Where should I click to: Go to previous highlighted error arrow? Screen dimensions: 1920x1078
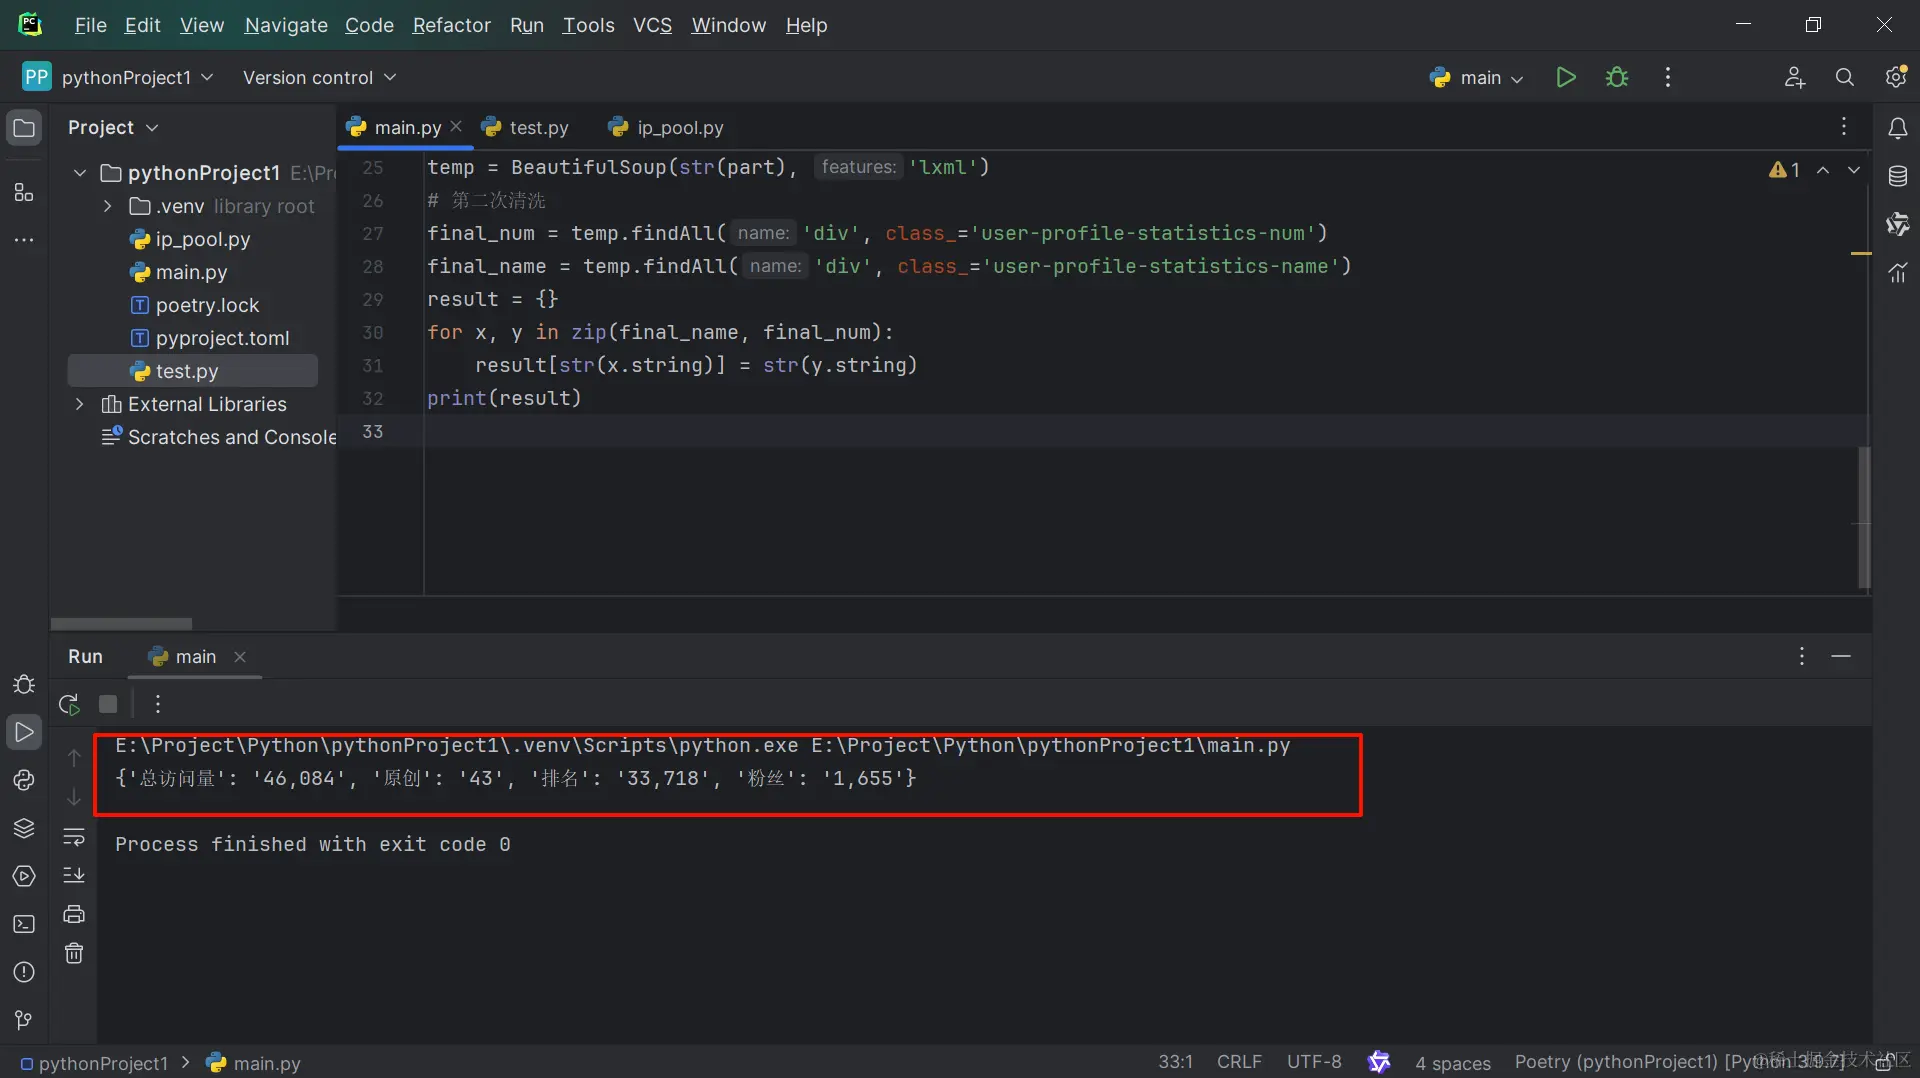[1823, 170]
